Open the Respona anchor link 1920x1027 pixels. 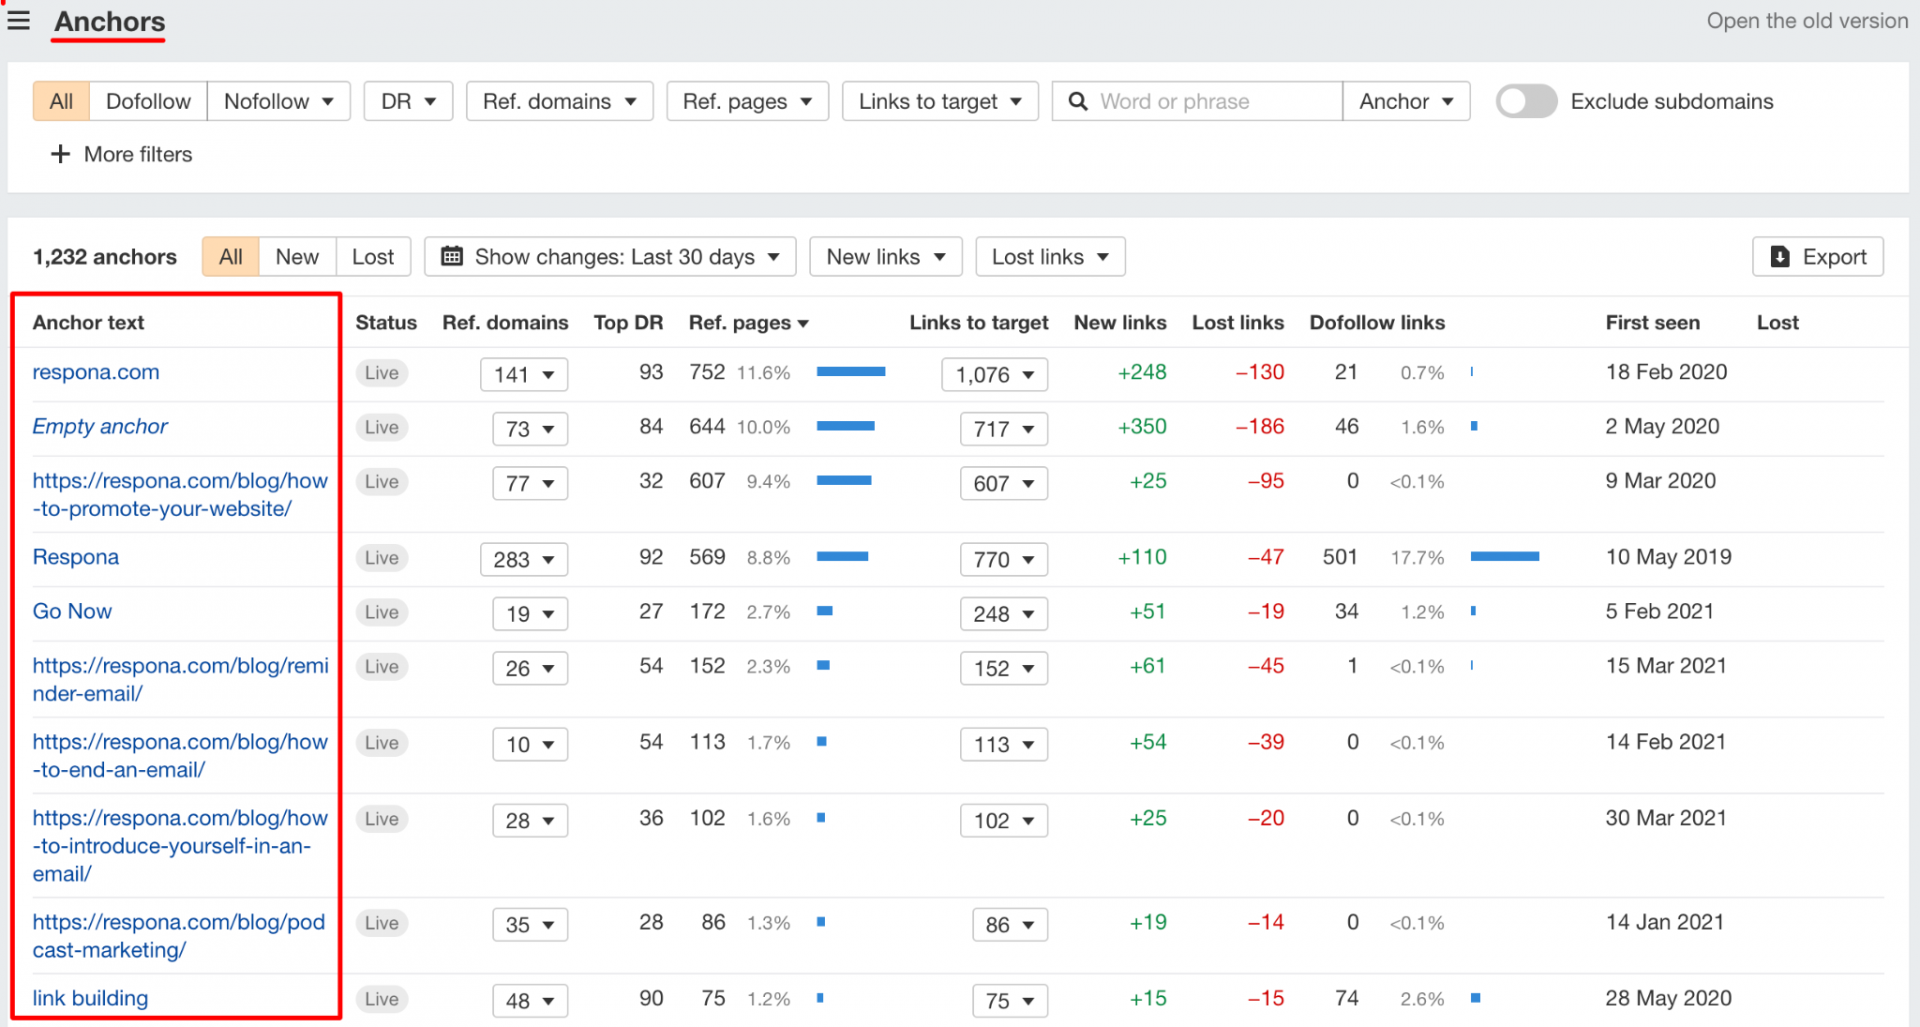tap(76, 557)
